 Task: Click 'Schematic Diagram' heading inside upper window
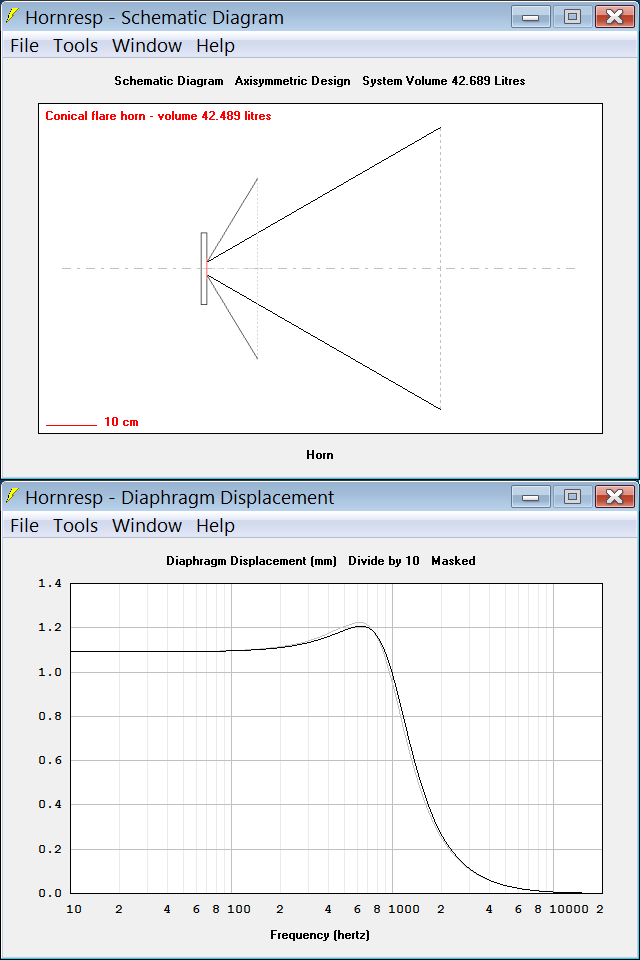click(x=168, y=81)
